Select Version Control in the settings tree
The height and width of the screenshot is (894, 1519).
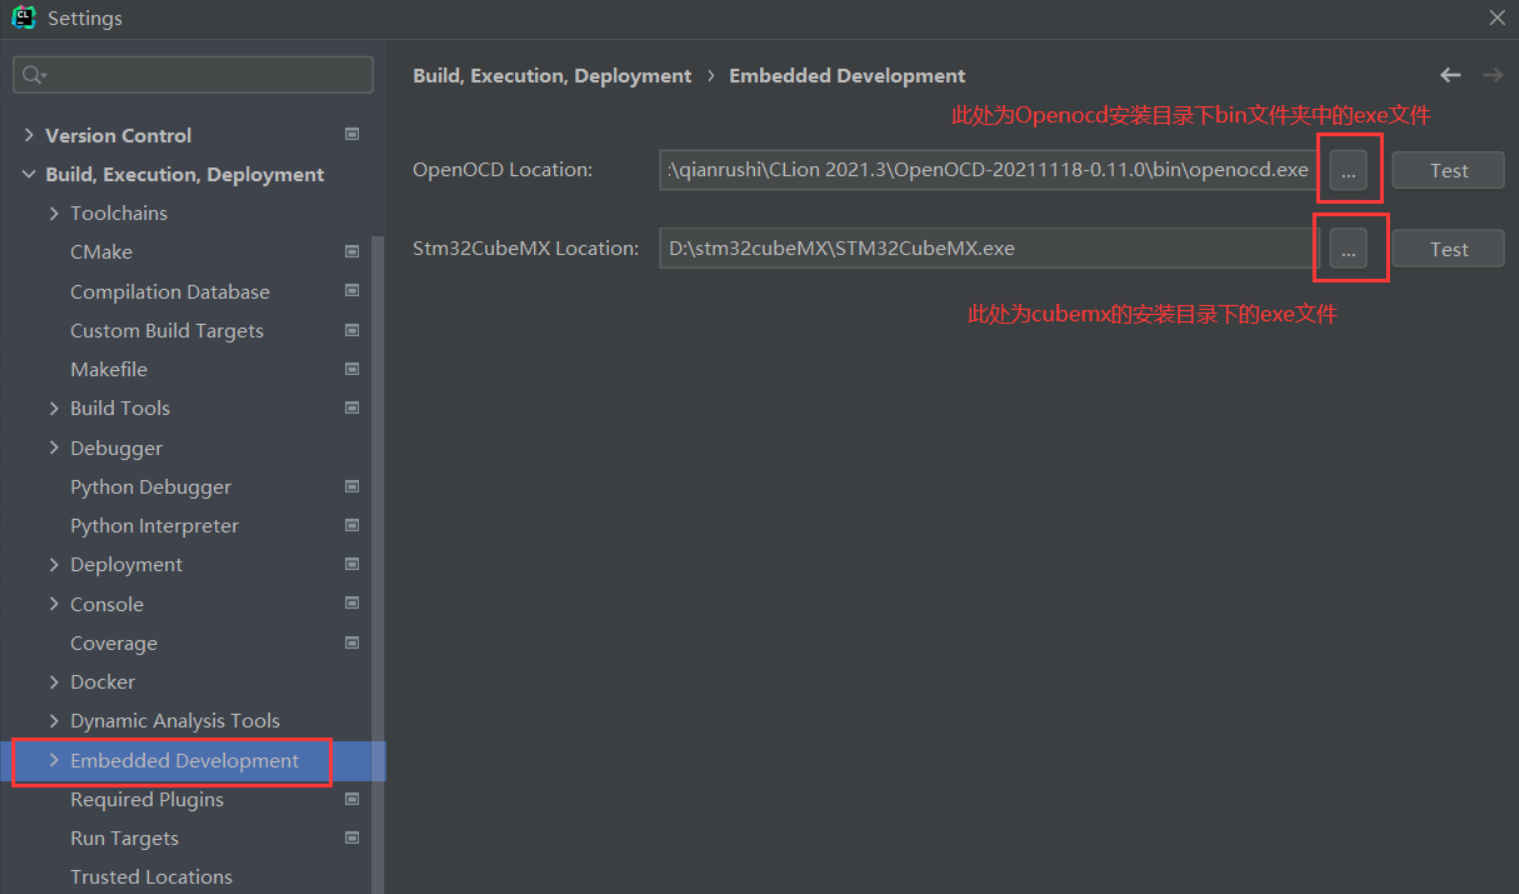pos(118,135)
